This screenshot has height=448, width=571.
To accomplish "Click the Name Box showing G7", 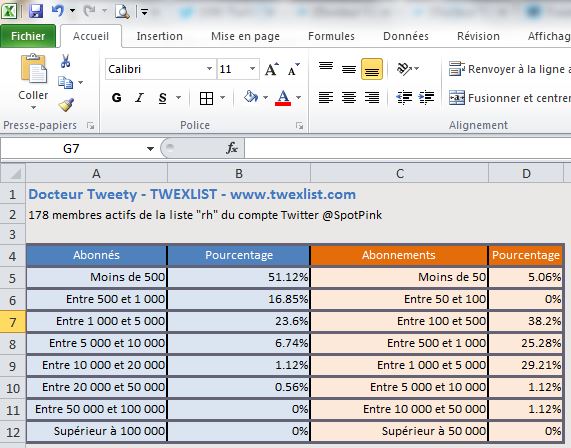I will point(71,149).
